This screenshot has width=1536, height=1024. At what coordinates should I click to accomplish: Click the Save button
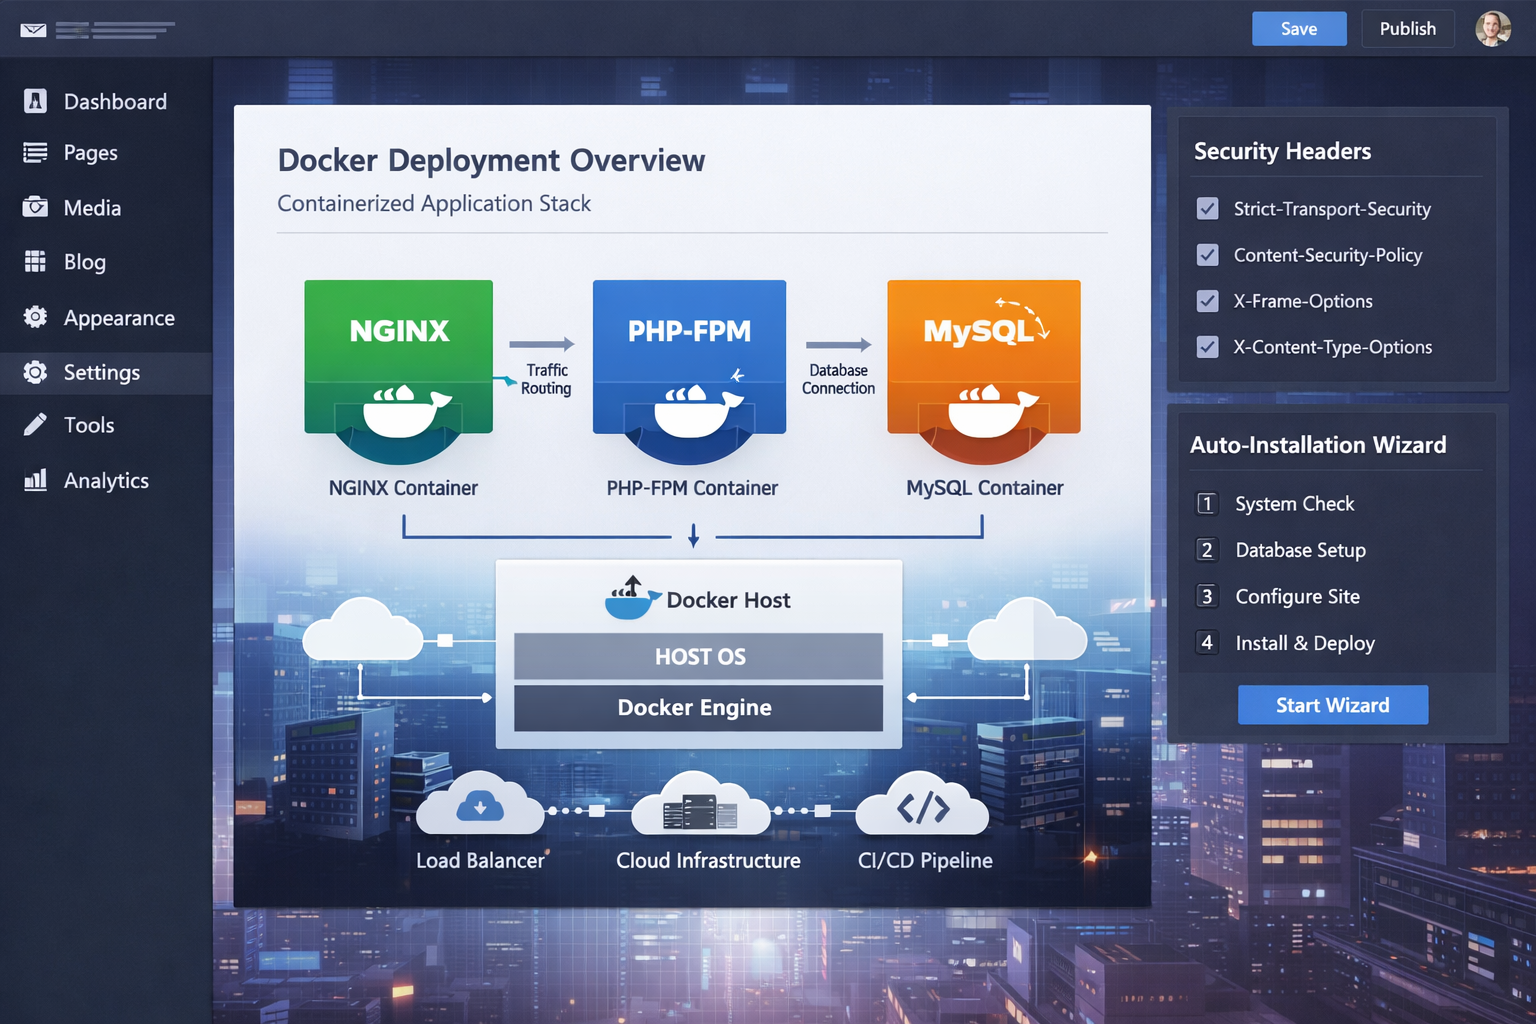tap(1299, 29)
